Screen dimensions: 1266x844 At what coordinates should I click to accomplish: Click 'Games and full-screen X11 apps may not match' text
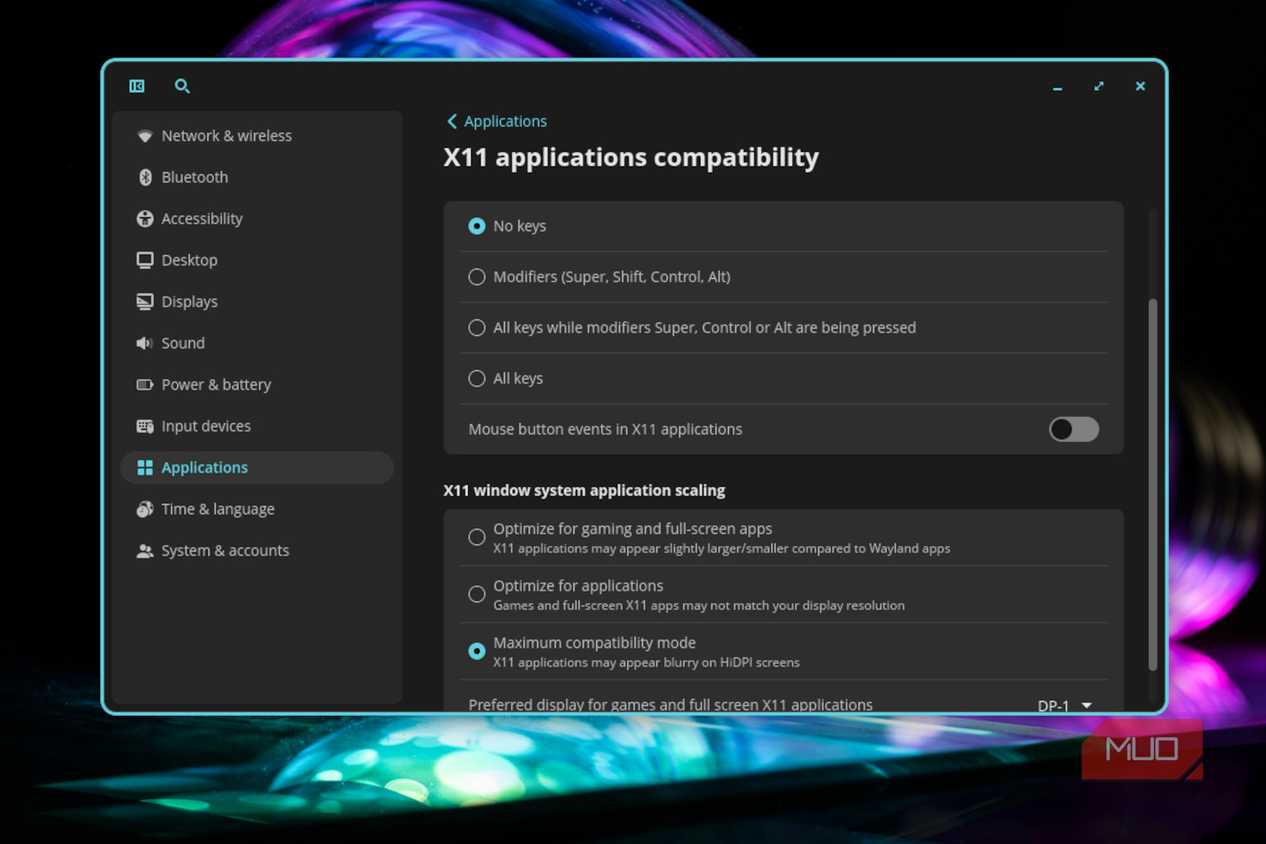coord(699,605)
